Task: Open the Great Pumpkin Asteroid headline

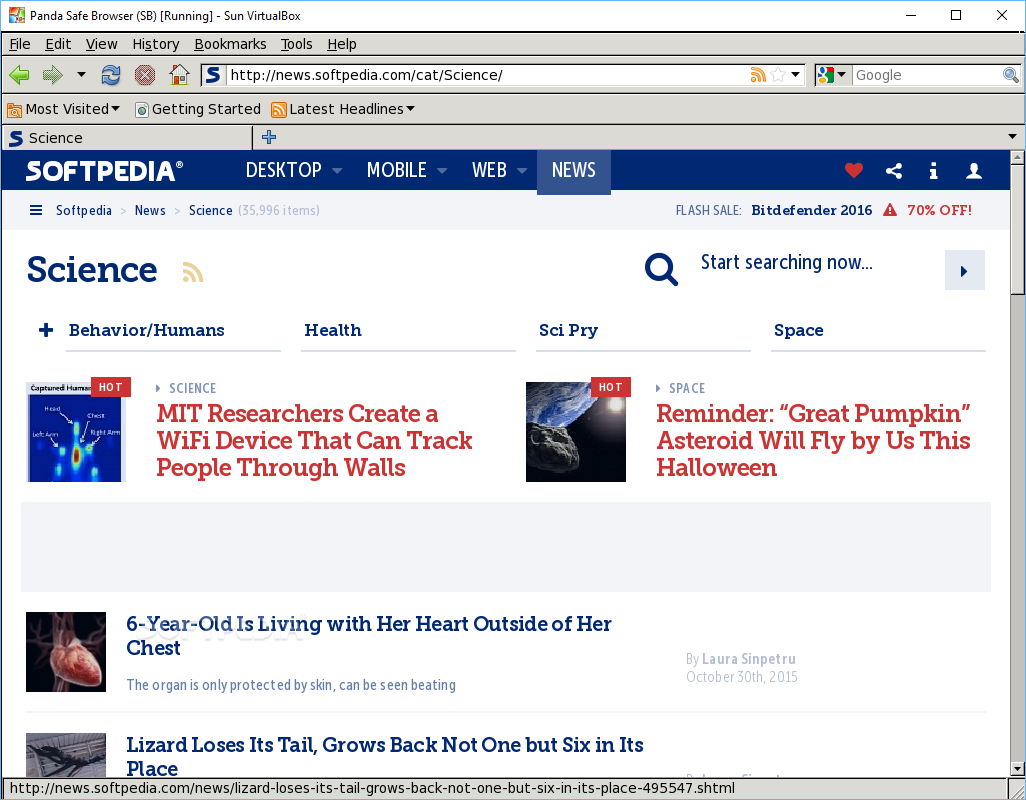Action: pos(813,440)
